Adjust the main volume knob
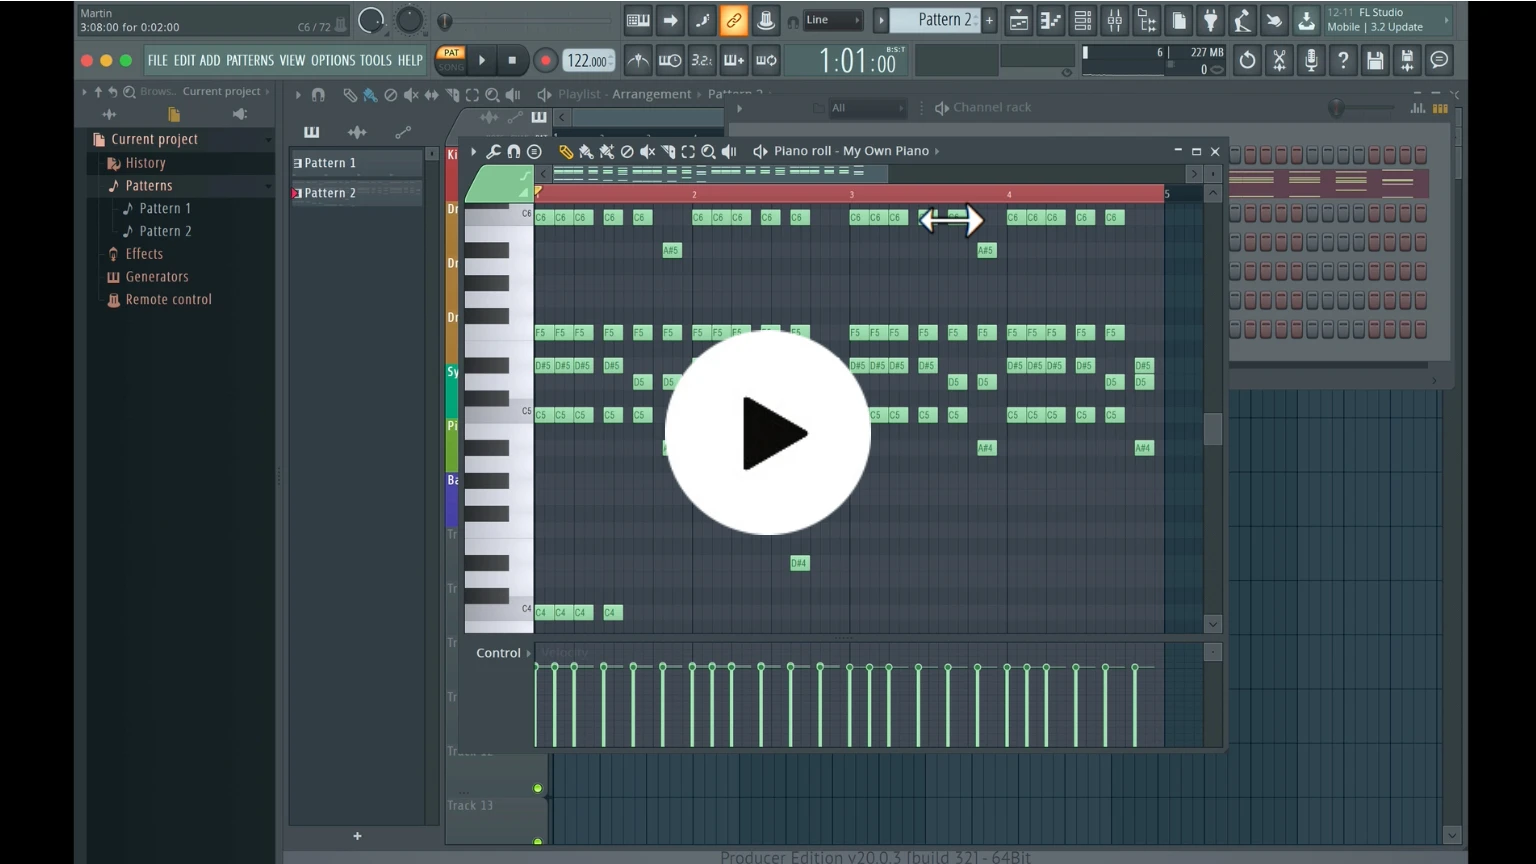1536x864 pixels. (x=371, y=20)
